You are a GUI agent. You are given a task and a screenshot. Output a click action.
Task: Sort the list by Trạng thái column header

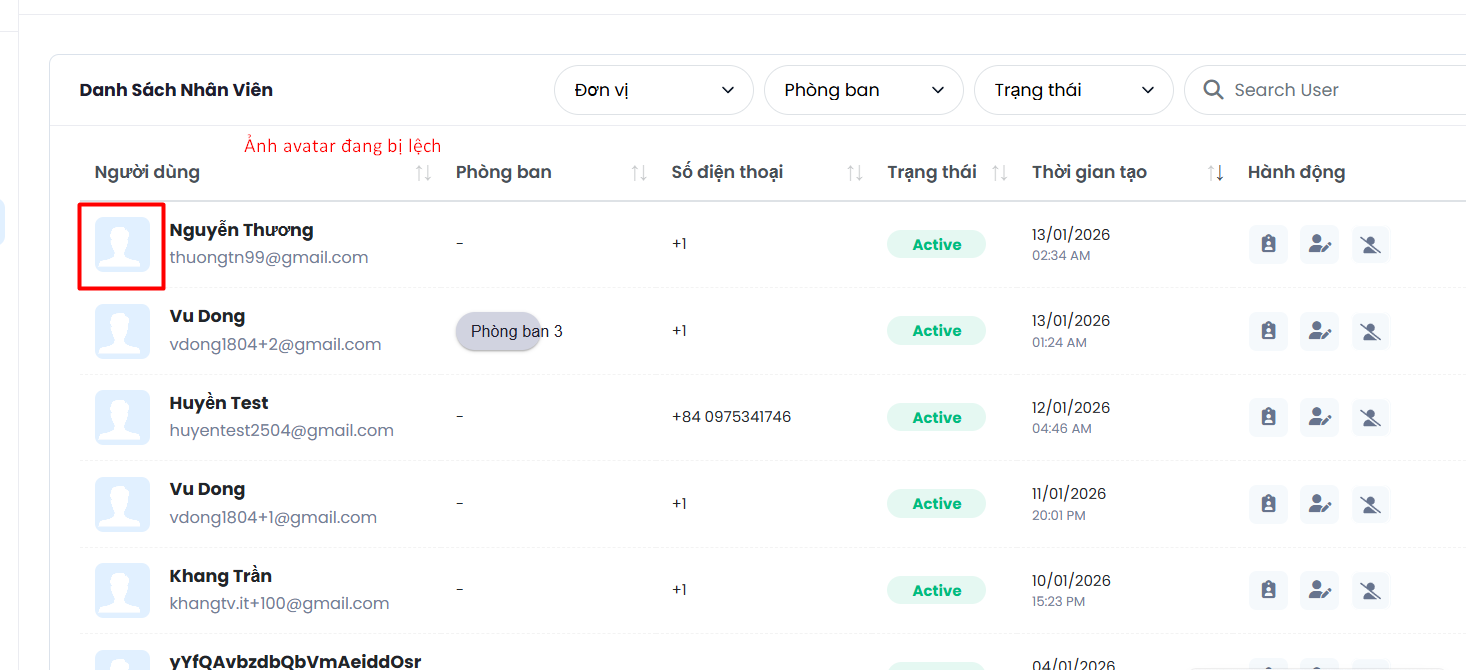click(x=999, y=173)
